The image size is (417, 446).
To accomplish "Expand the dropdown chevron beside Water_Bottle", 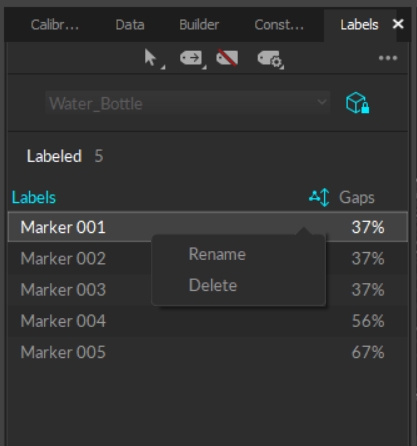I will 322,102.
